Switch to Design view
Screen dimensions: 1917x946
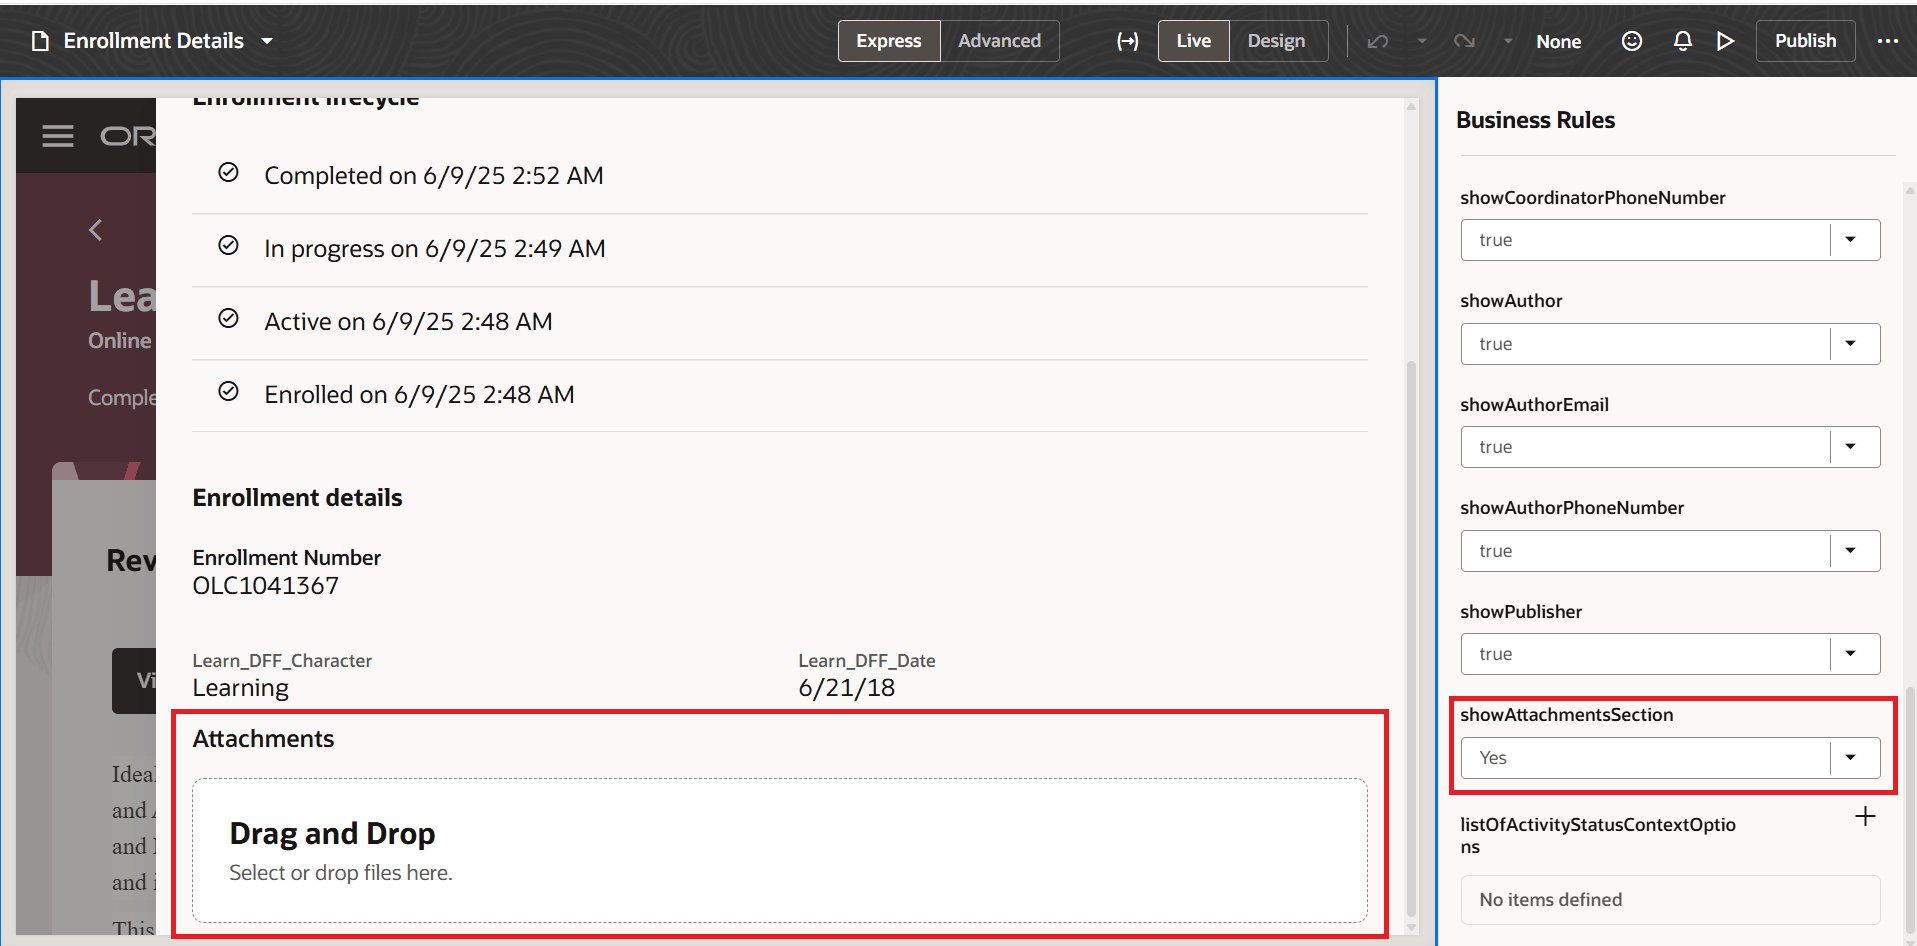(x=1276, y=41)
